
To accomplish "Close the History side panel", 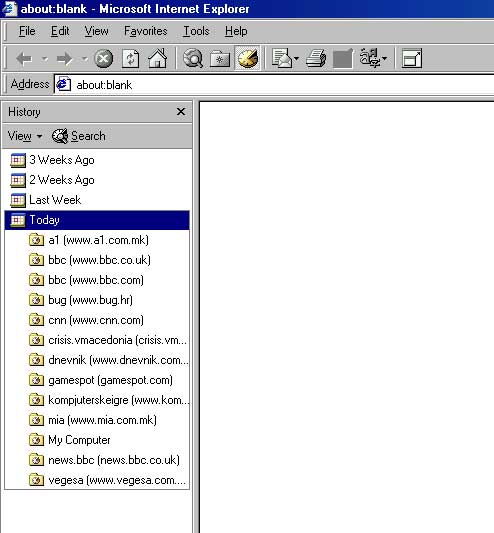I will pos(181,111).
